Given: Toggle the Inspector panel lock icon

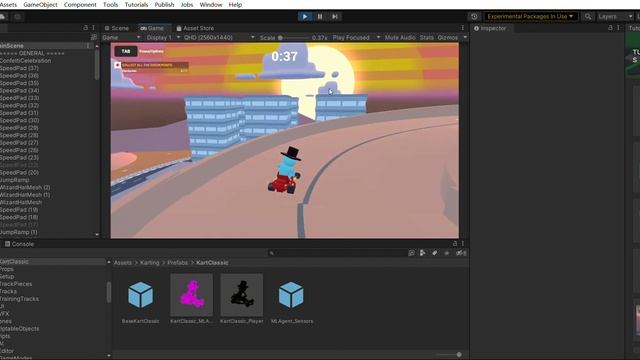Looking at the screenshot, I should click(x=610, y=28).
